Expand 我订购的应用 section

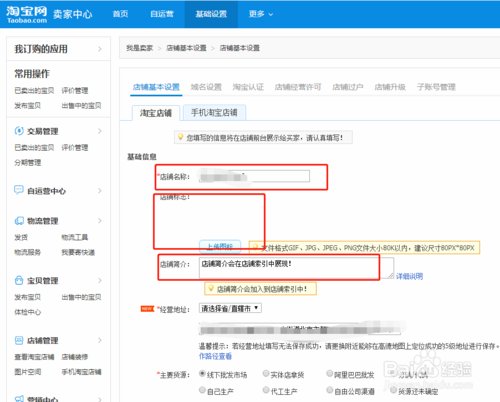100,49
